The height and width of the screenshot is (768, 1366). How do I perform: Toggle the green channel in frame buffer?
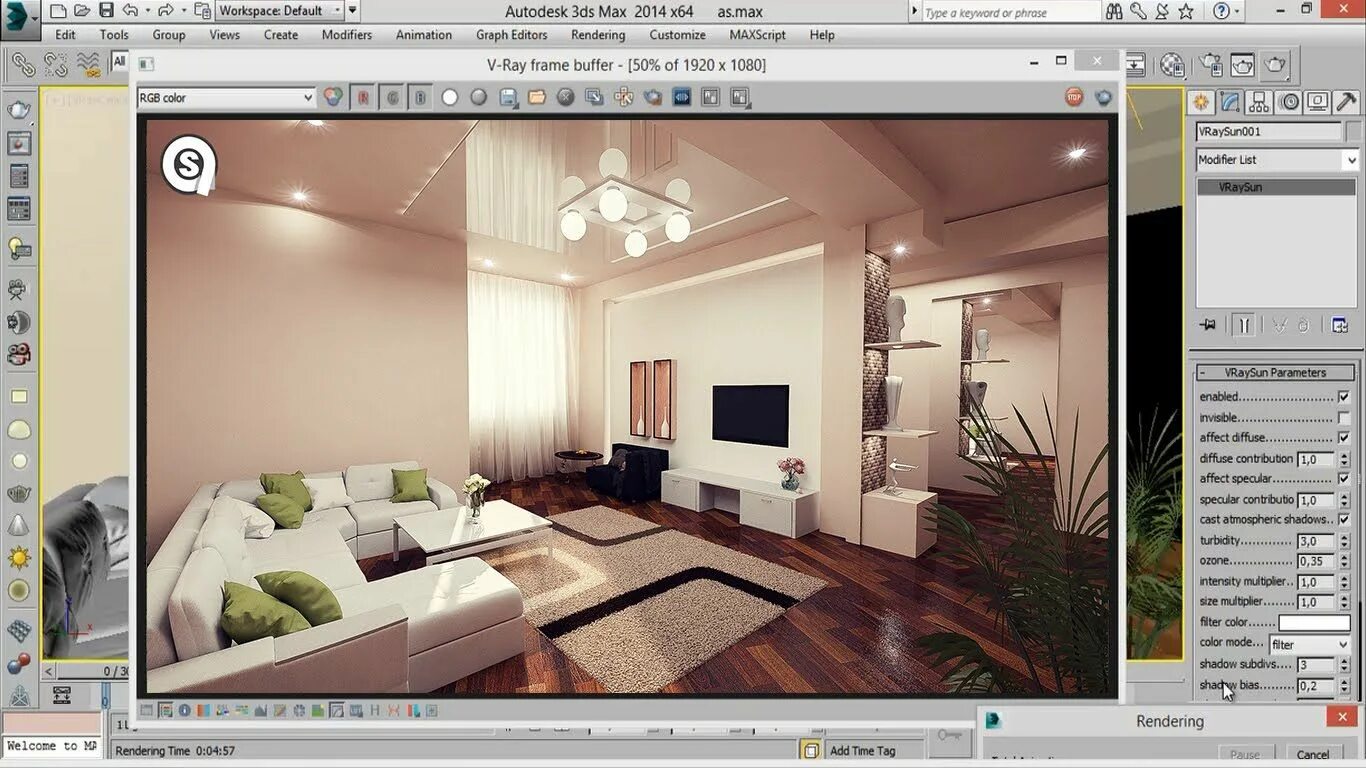tap(392, 98)
